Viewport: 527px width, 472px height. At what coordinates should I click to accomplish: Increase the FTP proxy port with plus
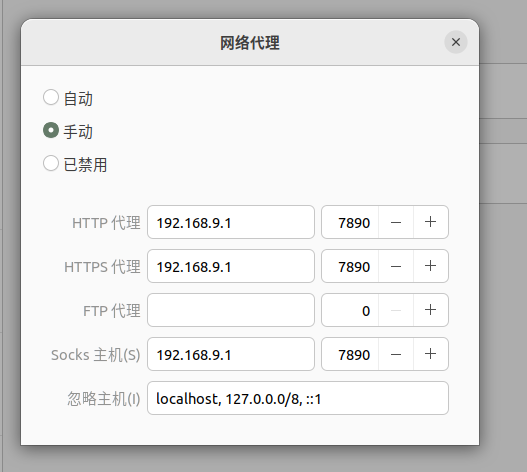431,310
